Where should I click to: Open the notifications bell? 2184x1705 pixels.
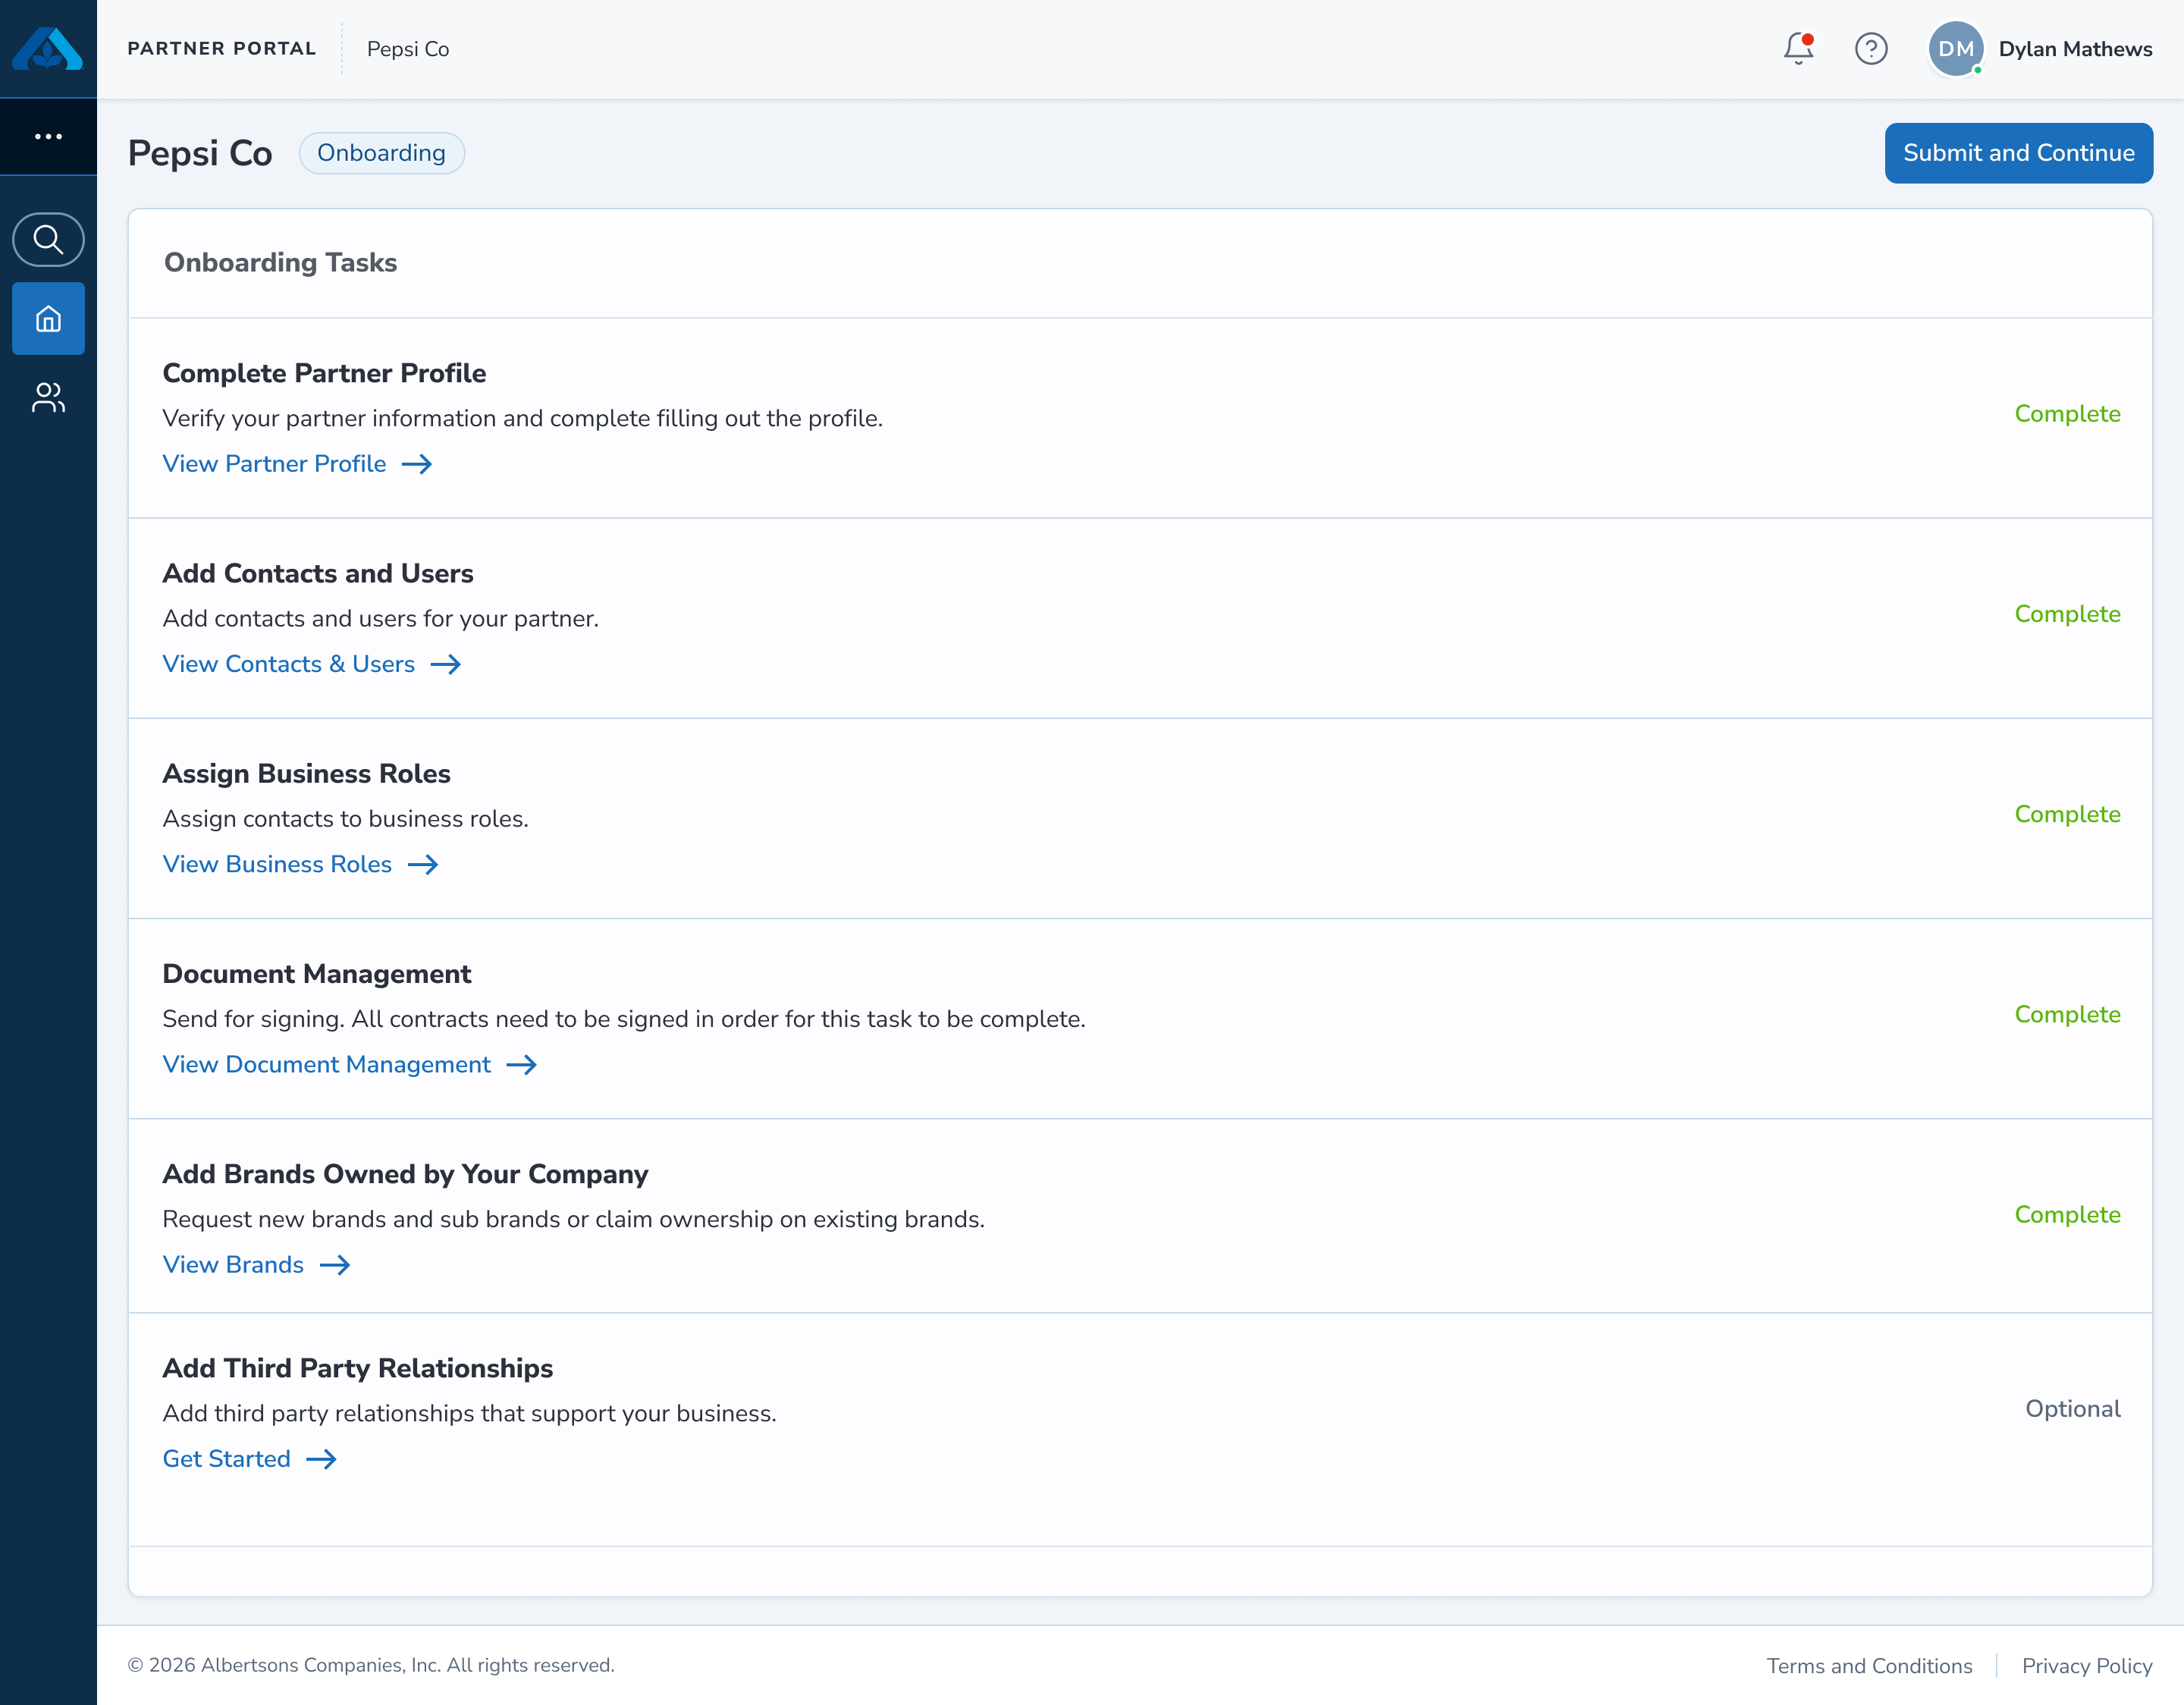1798,48
